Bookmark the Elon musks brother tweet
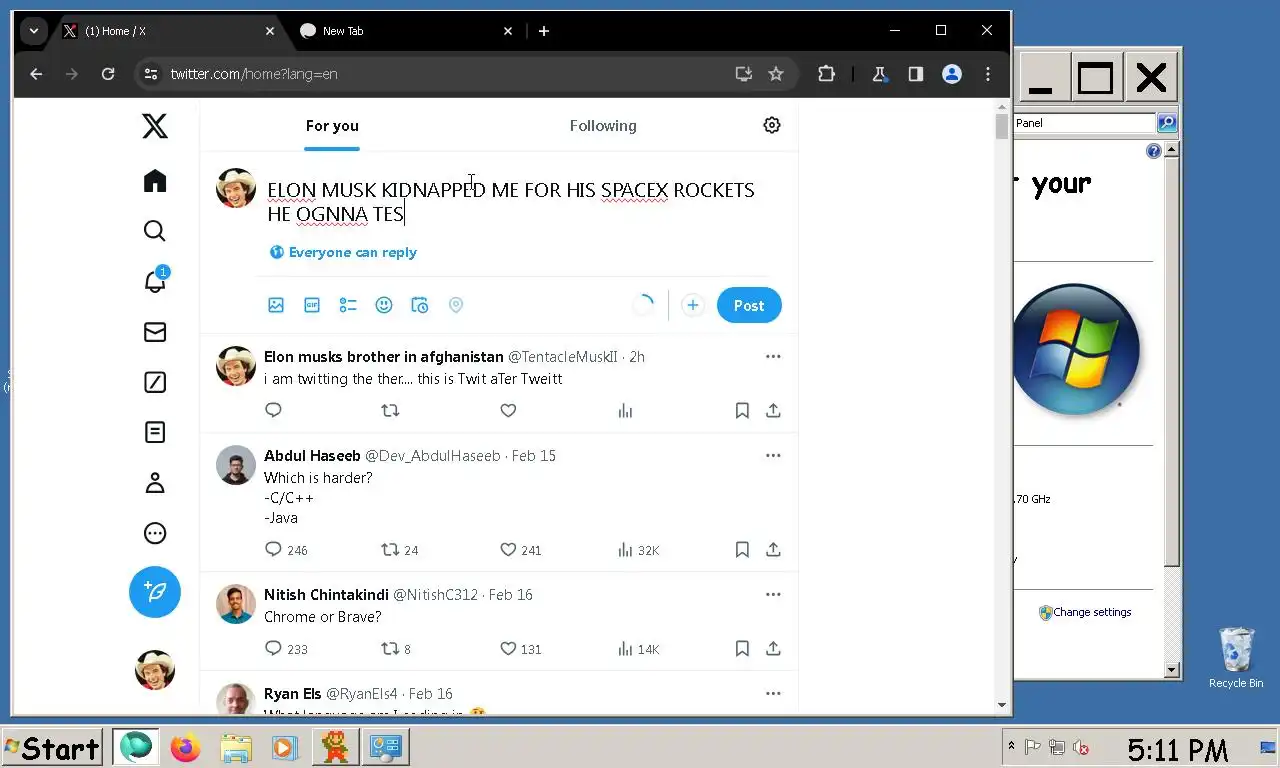Viewport: 1280px width, 768px height. tap(742, 410)
